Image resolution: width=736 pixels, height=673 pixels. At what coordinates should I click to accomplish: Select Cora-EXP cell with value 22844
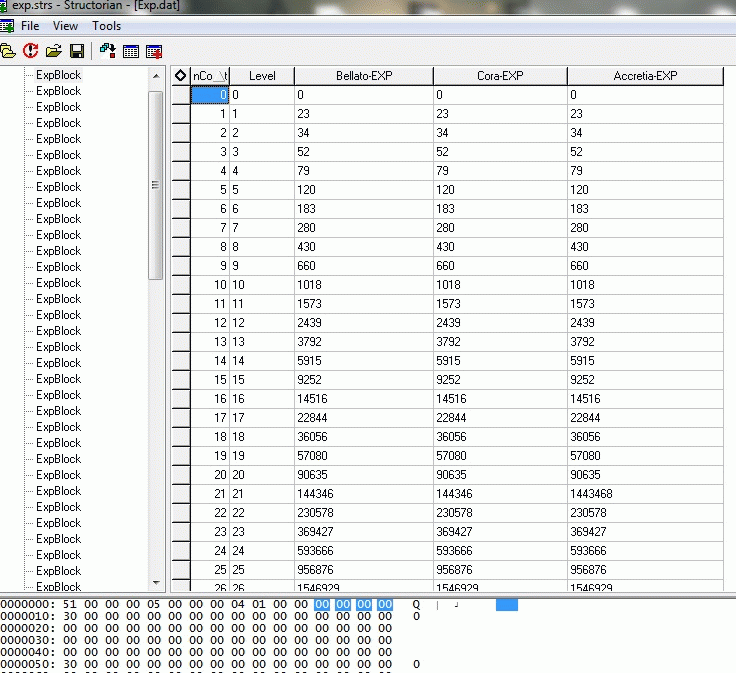coord(500,418)
